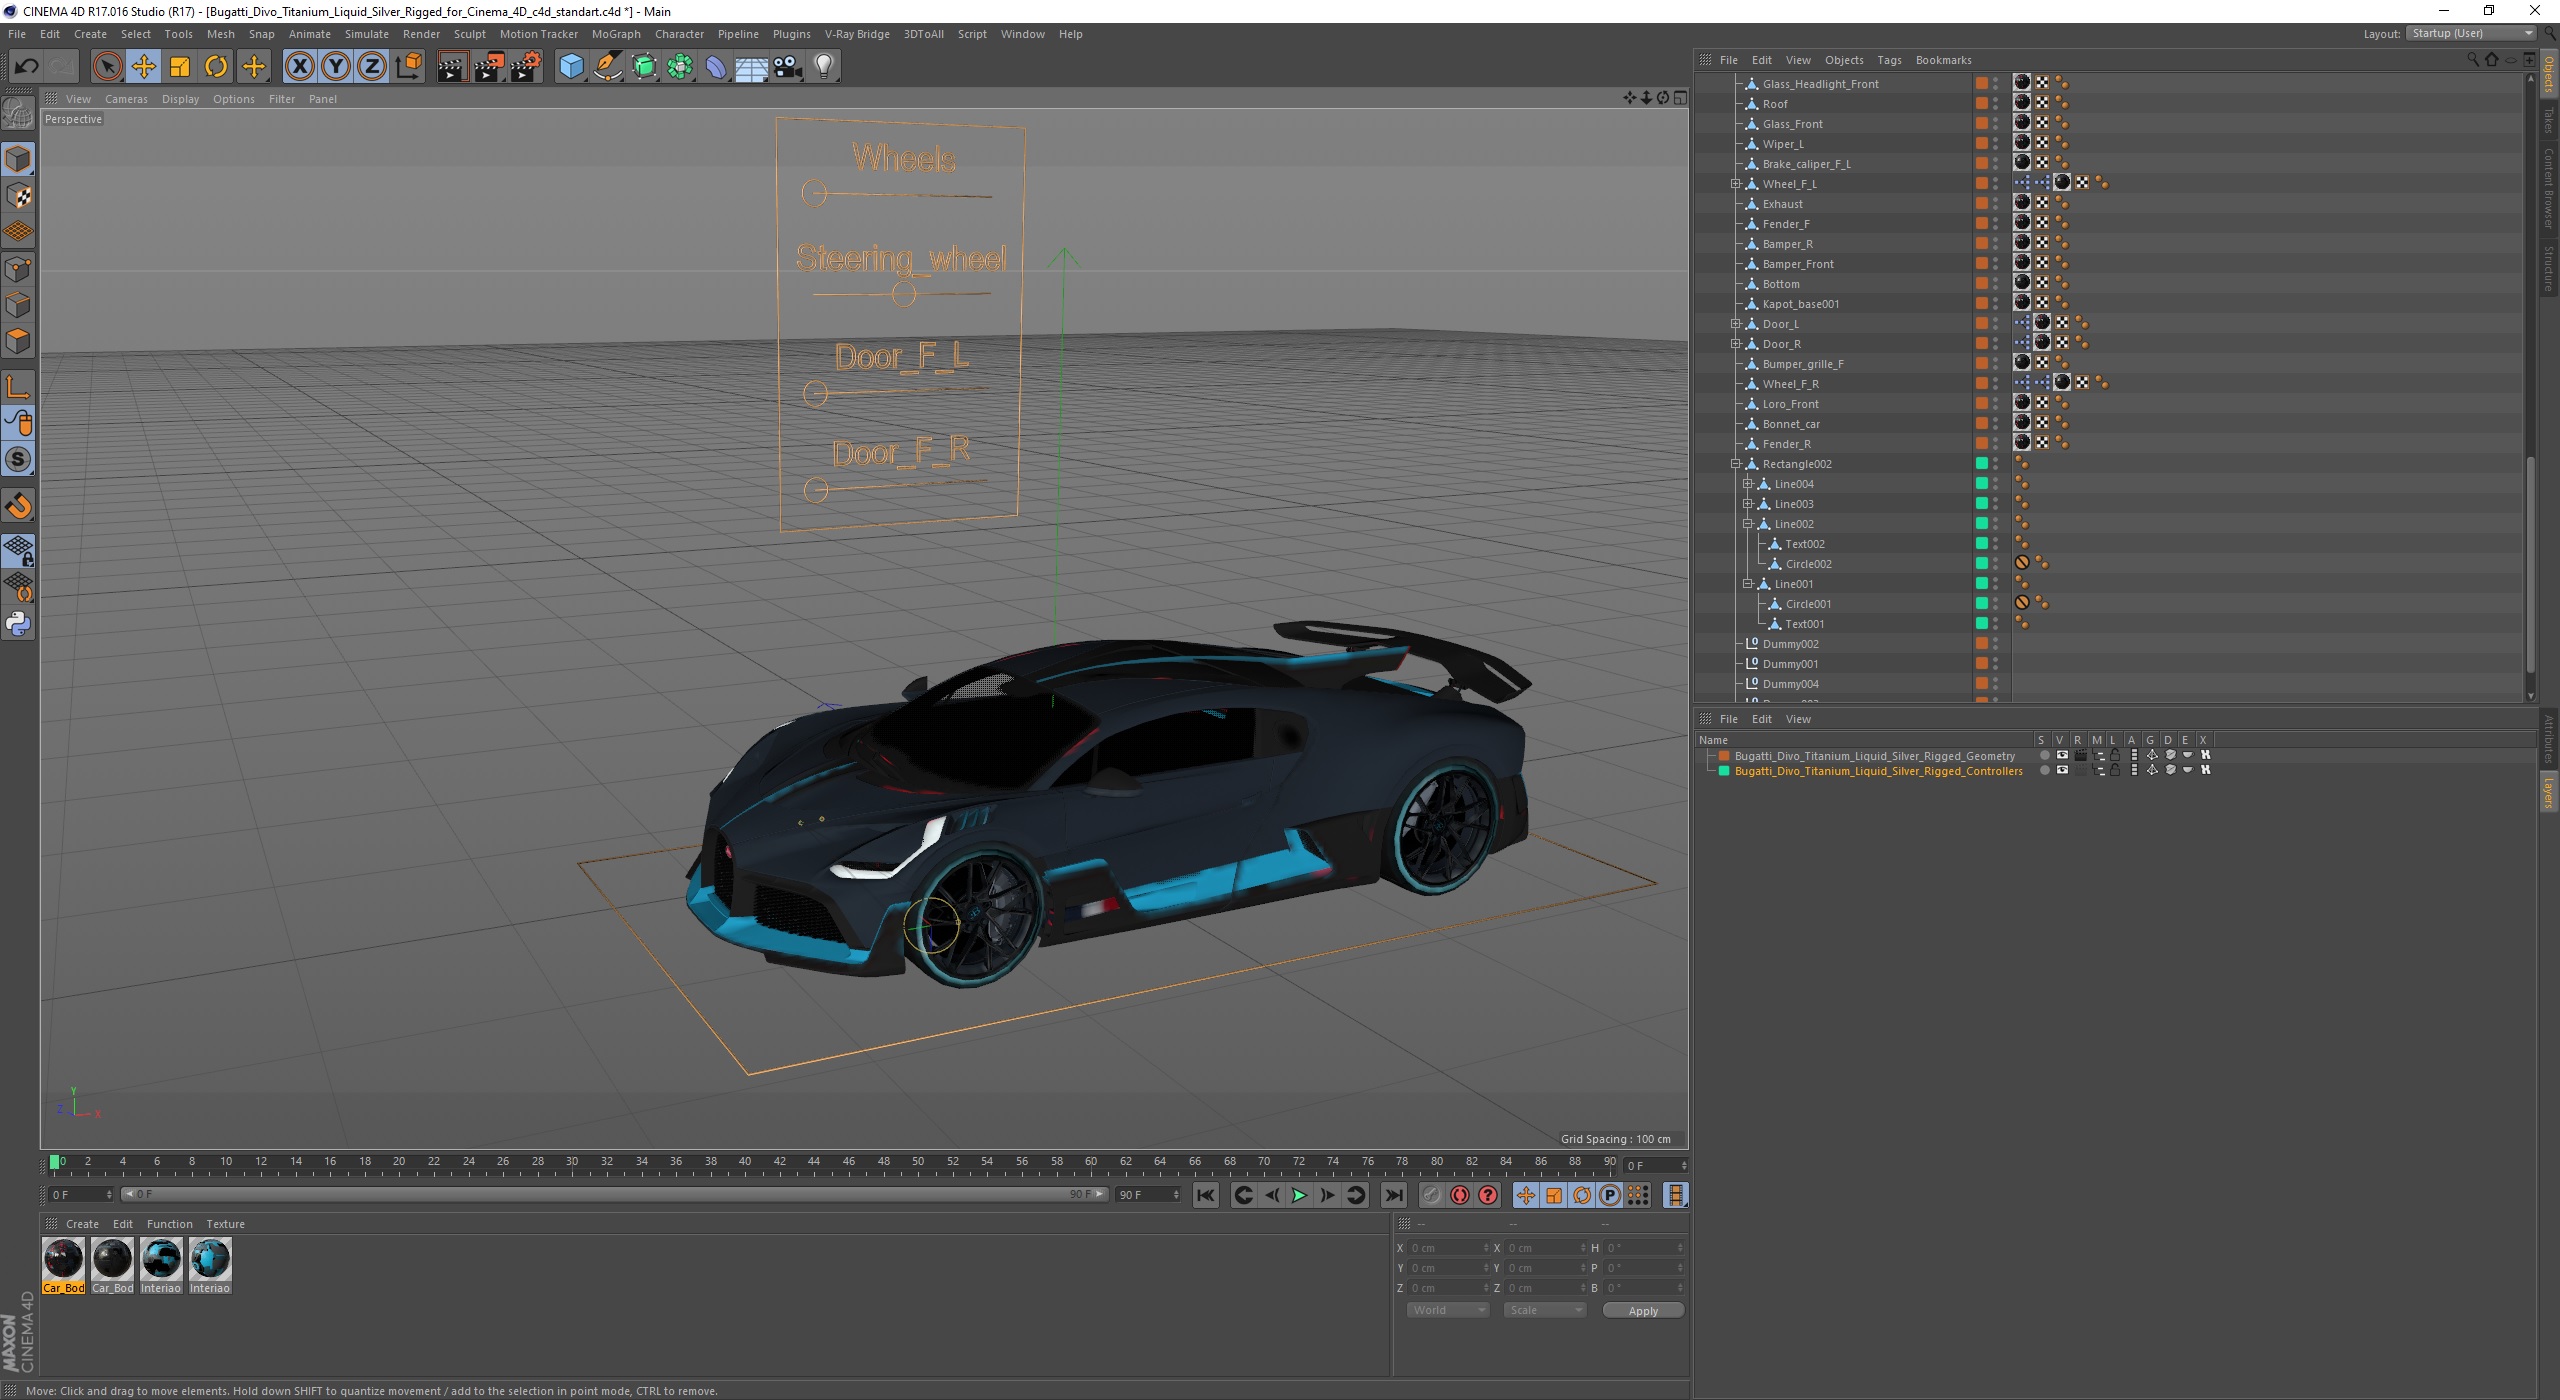Click the Objects side tab
The image size is (2560, 1400).
coord(2549,74)
